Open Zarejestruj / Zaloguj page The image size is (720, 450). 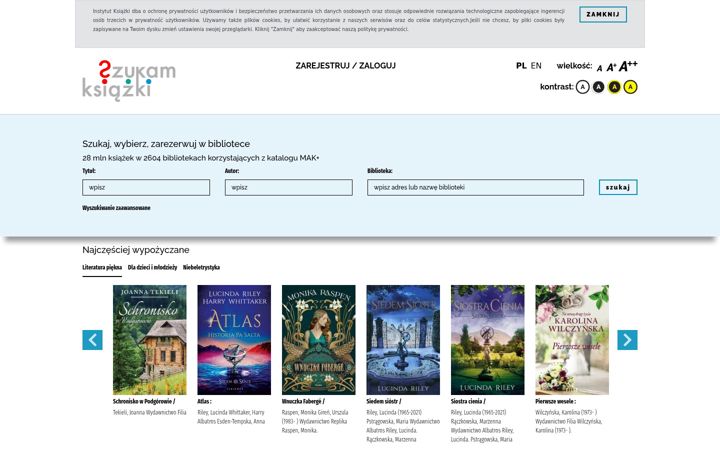345,66
